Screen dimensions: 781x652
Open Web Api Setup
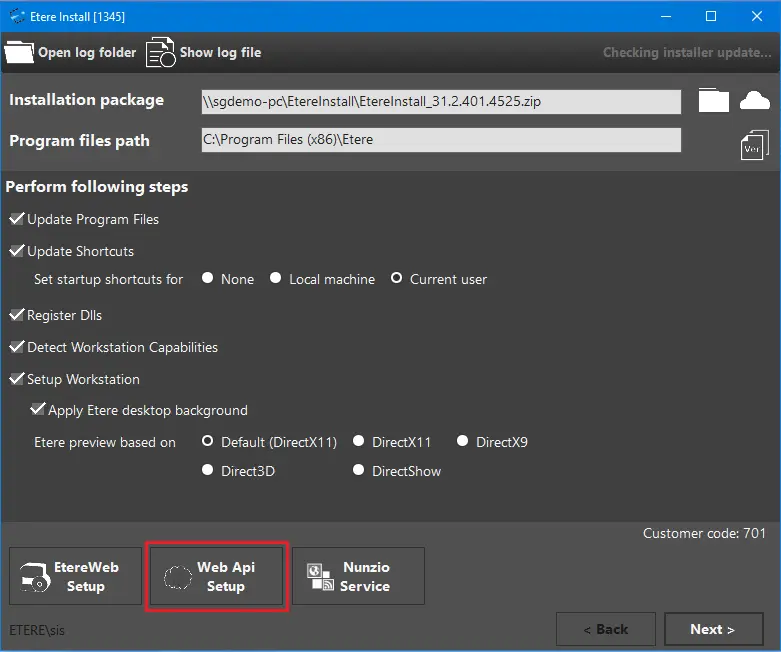pyautogui.click(x=218, y=576)
